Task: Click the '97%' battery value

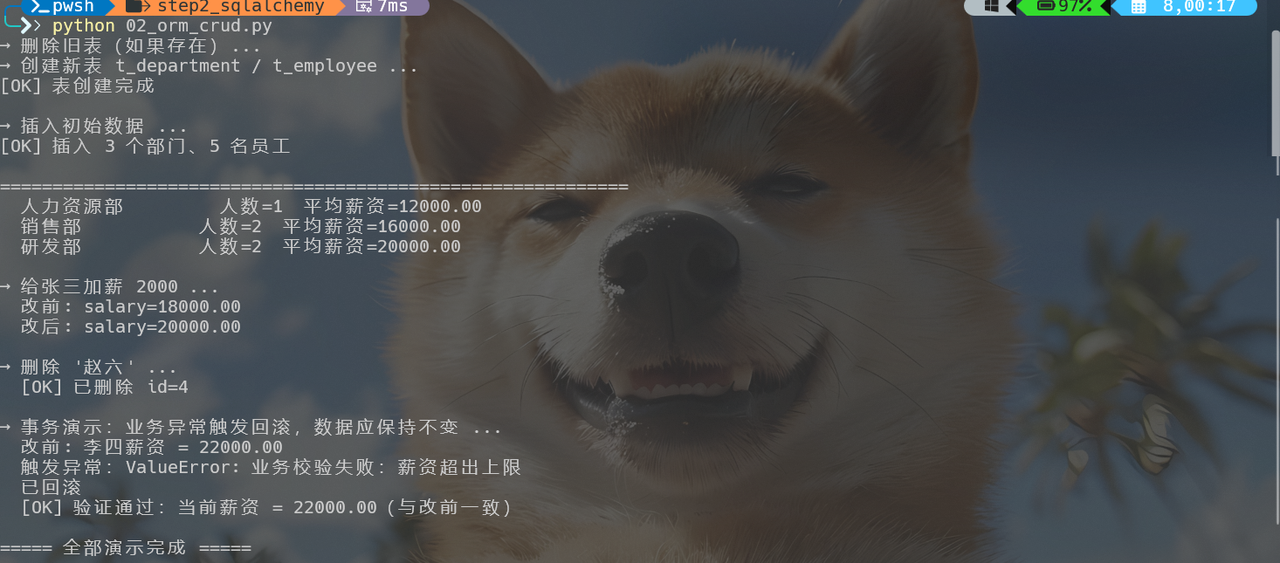Action: pos(1075,6)
